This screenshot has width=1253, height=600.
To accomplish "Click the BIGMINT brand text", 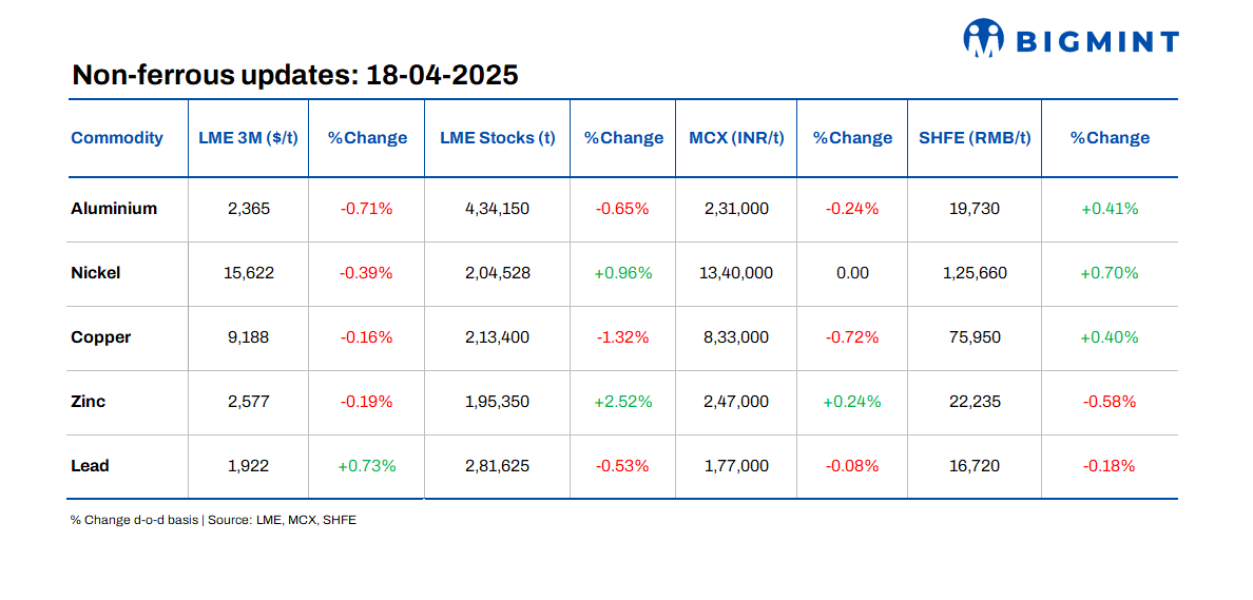I will point(1097,41).
